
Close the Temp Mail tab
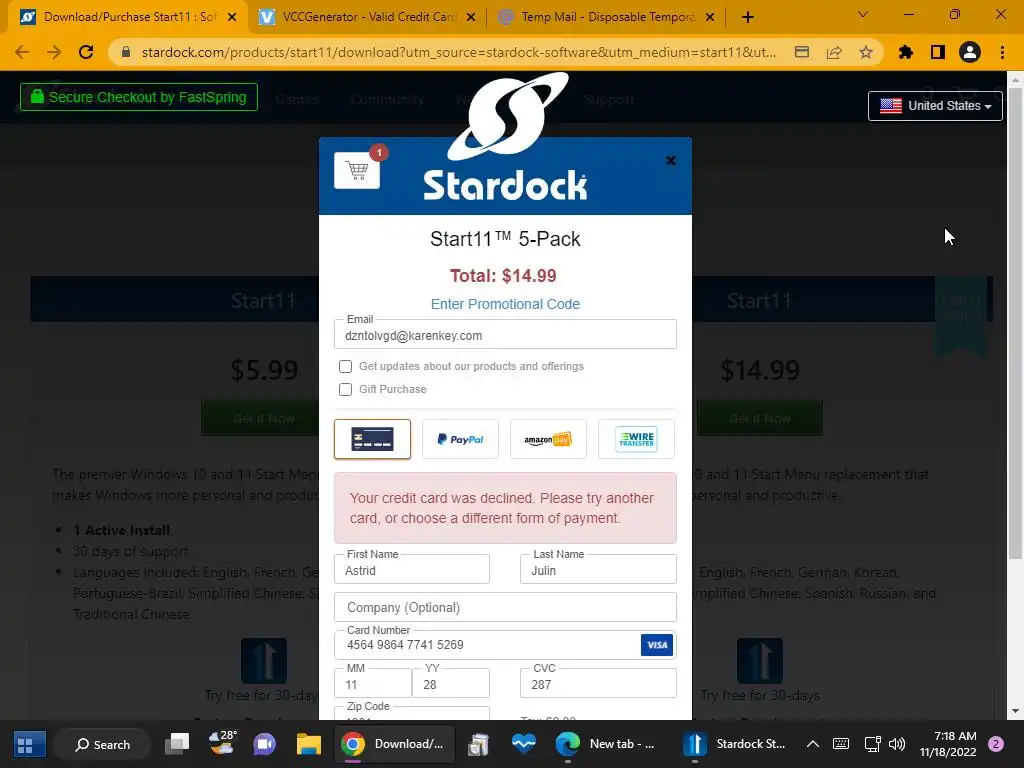pyautogui.click(x=711, y=18)
